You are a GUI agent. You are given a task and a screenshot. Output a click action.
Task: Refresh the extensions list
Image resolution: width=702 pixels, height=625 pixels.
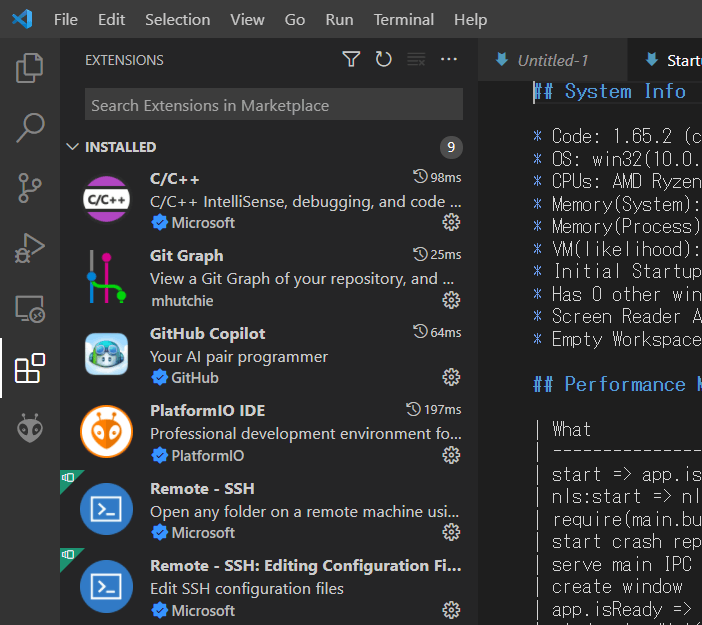(383, 59)
